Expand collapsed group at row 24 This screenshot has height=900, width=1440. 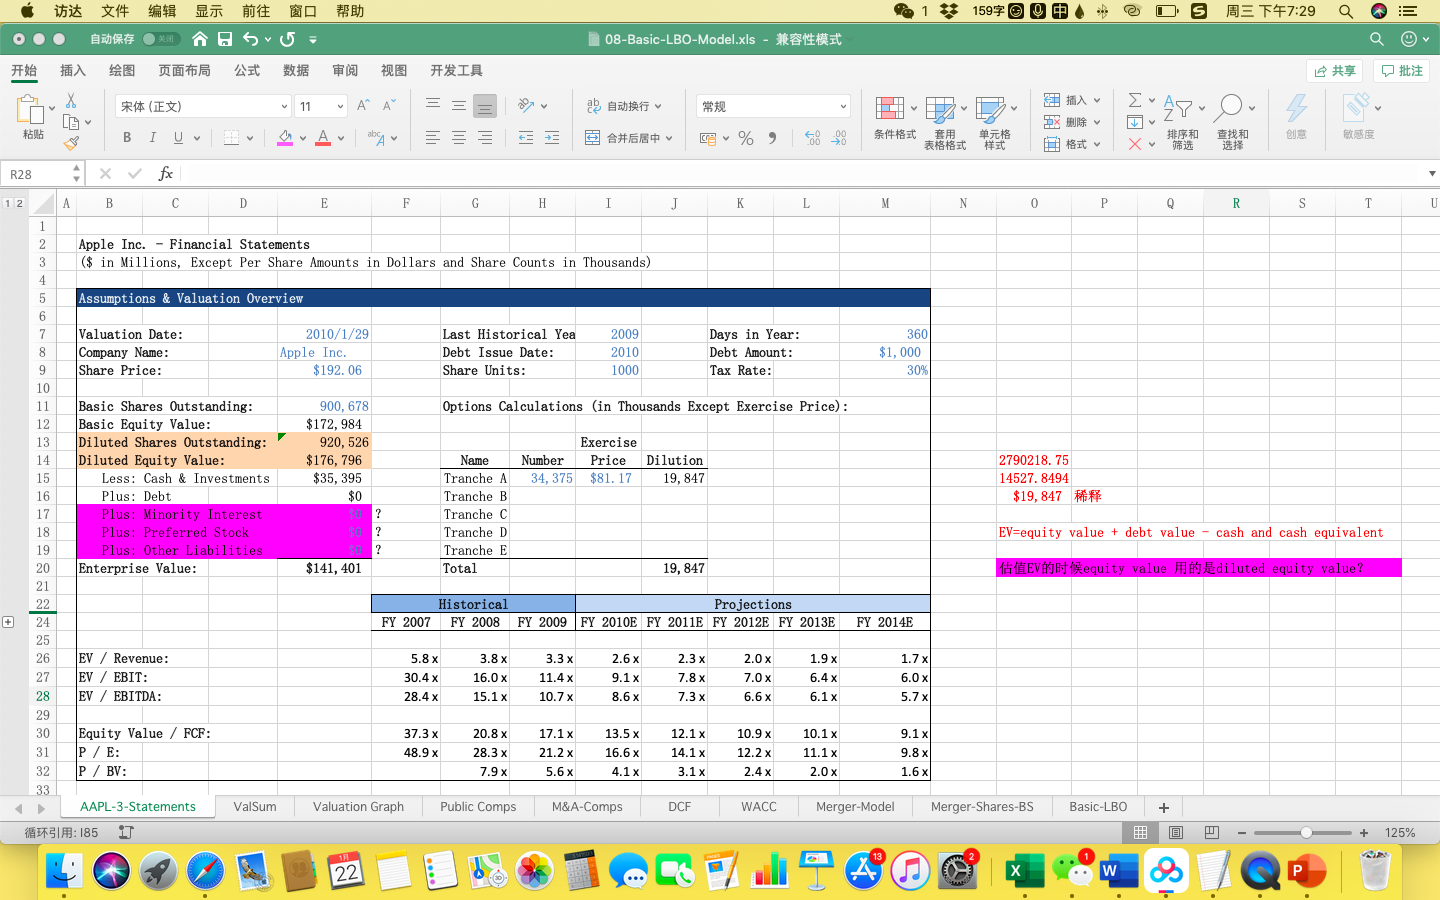pyautogui.click(x=8, y=622)
